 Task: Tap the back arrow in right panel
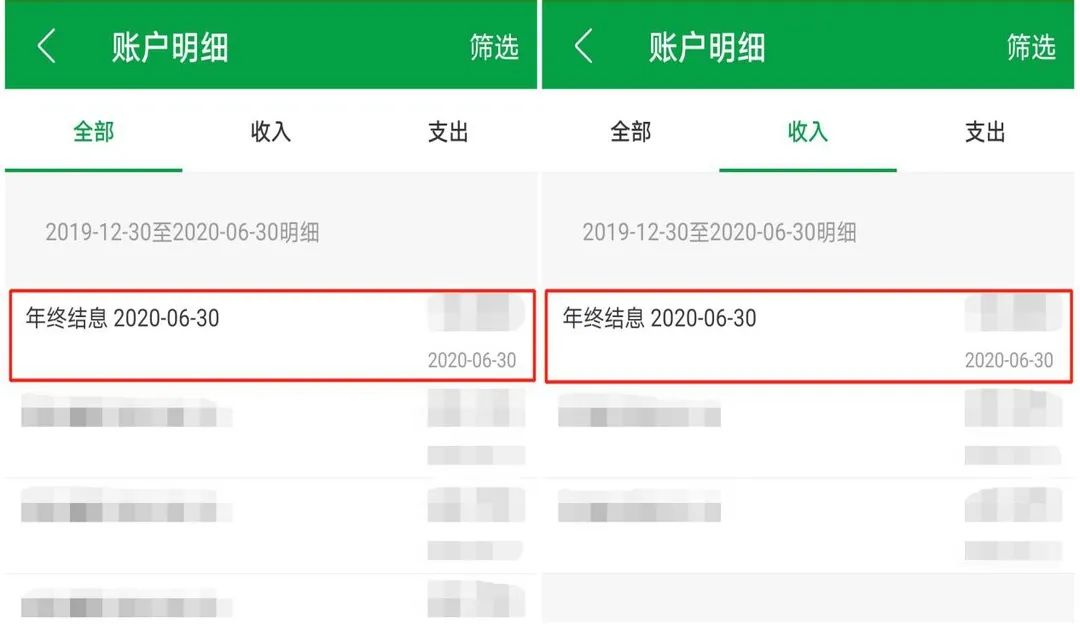pyautogui.click(x=583, y=47)
